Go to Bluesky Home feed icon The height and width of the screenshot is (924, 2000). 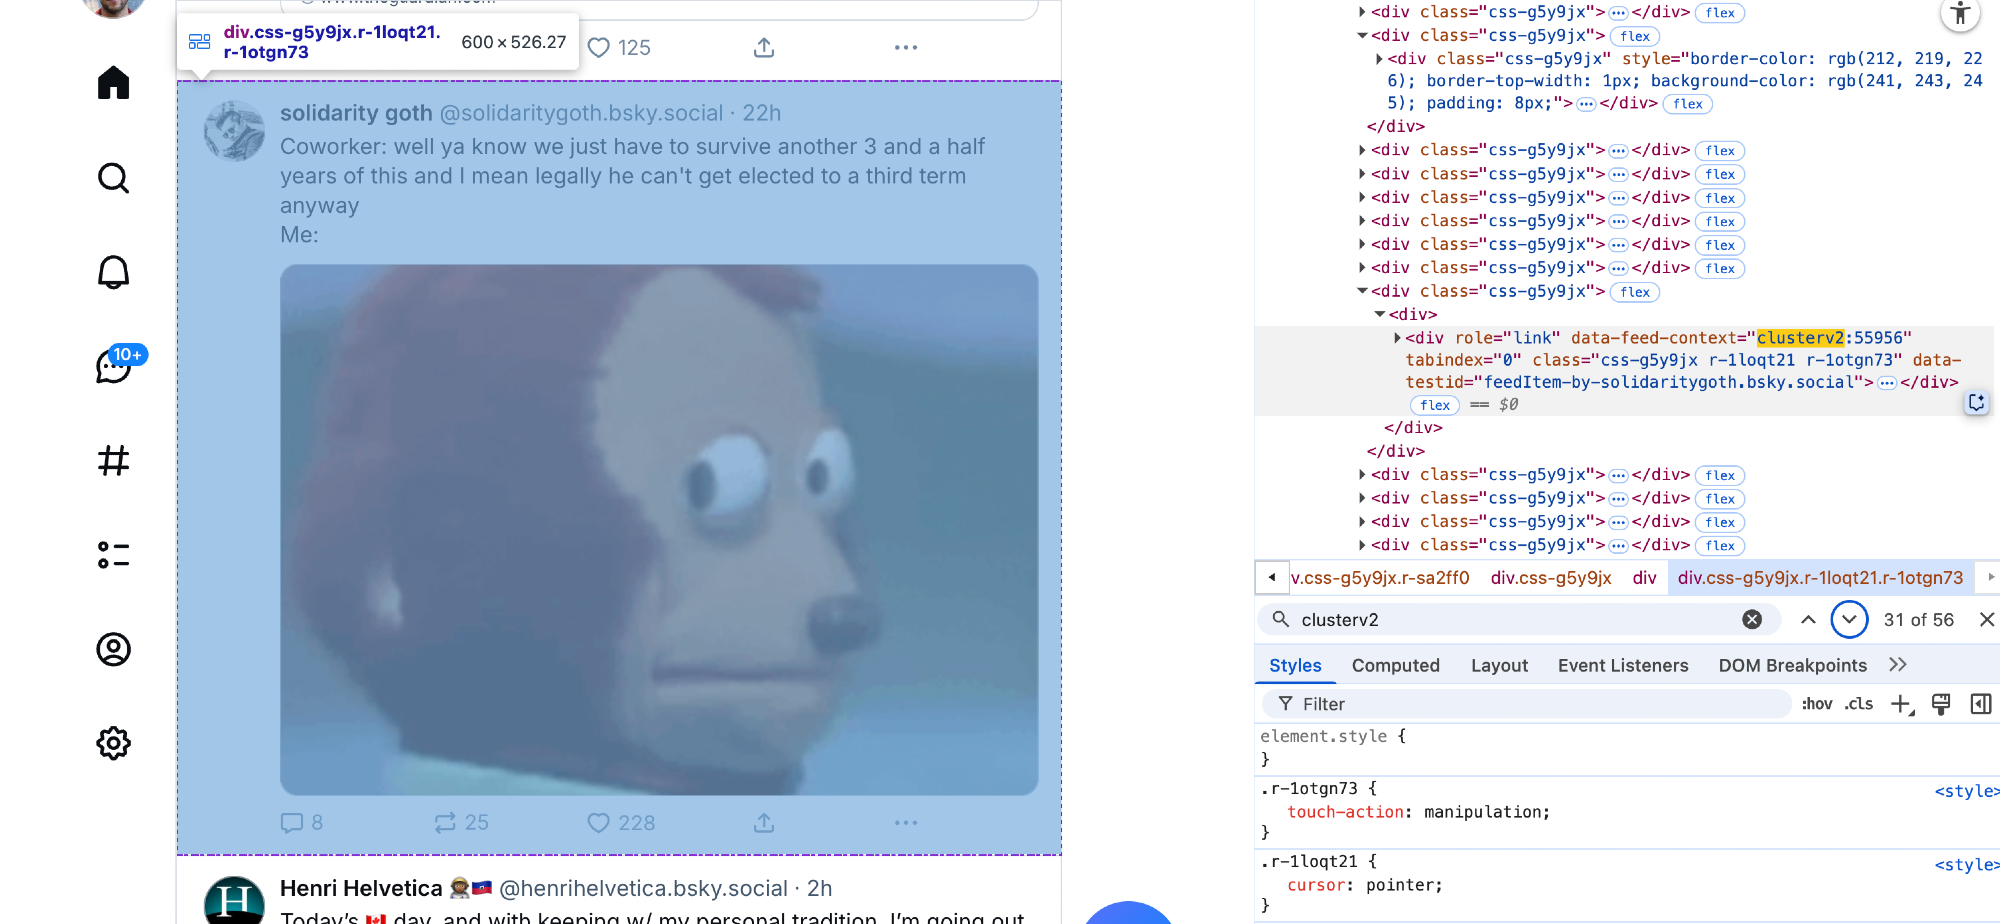pos(113,83)
